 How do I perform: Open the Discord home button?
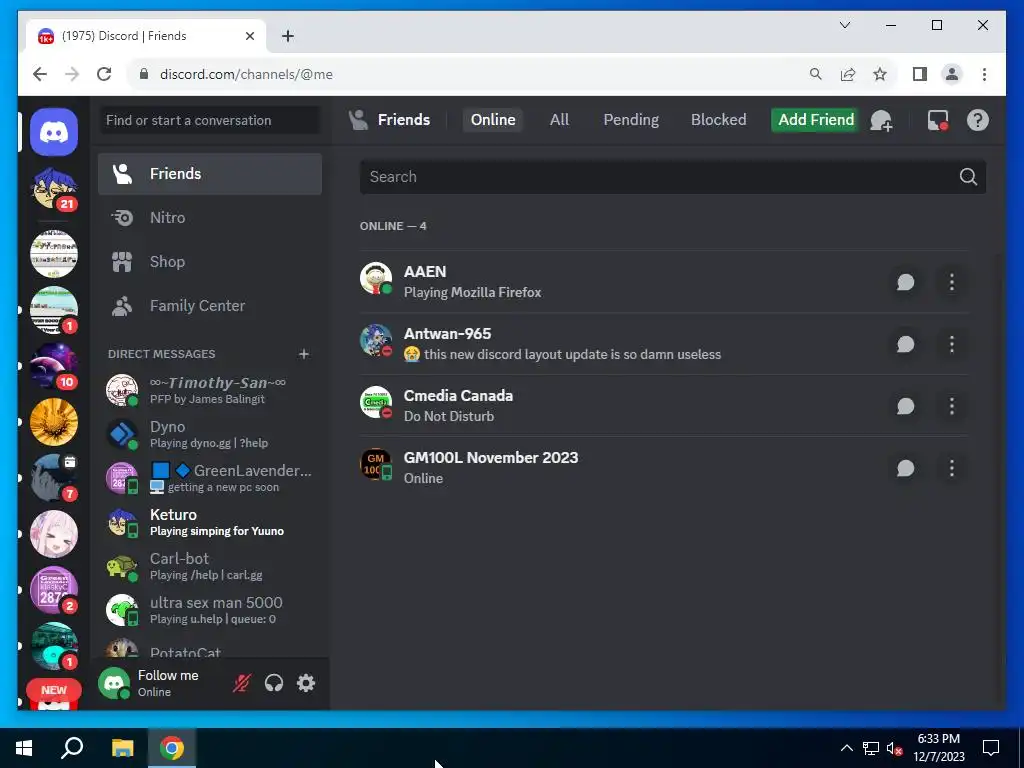coord(54,133)
